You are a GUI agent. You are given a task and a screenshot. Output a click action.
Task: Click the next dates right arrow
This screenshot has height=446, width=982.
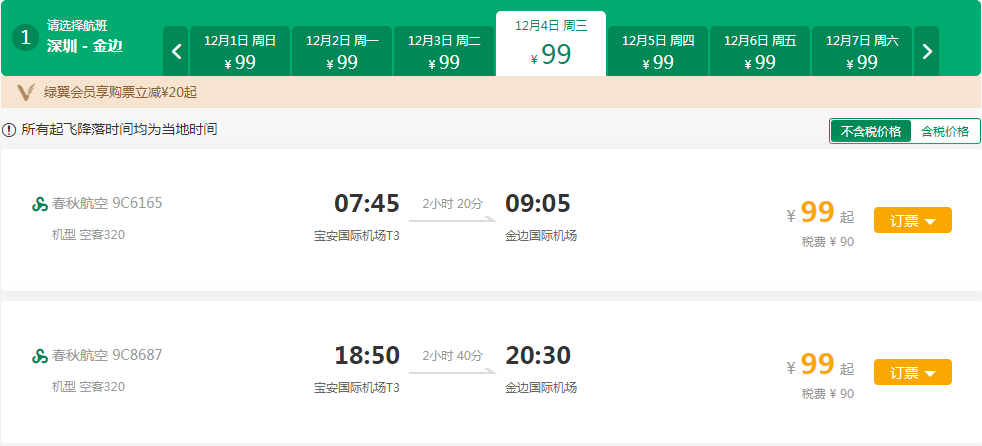(927, 51)
